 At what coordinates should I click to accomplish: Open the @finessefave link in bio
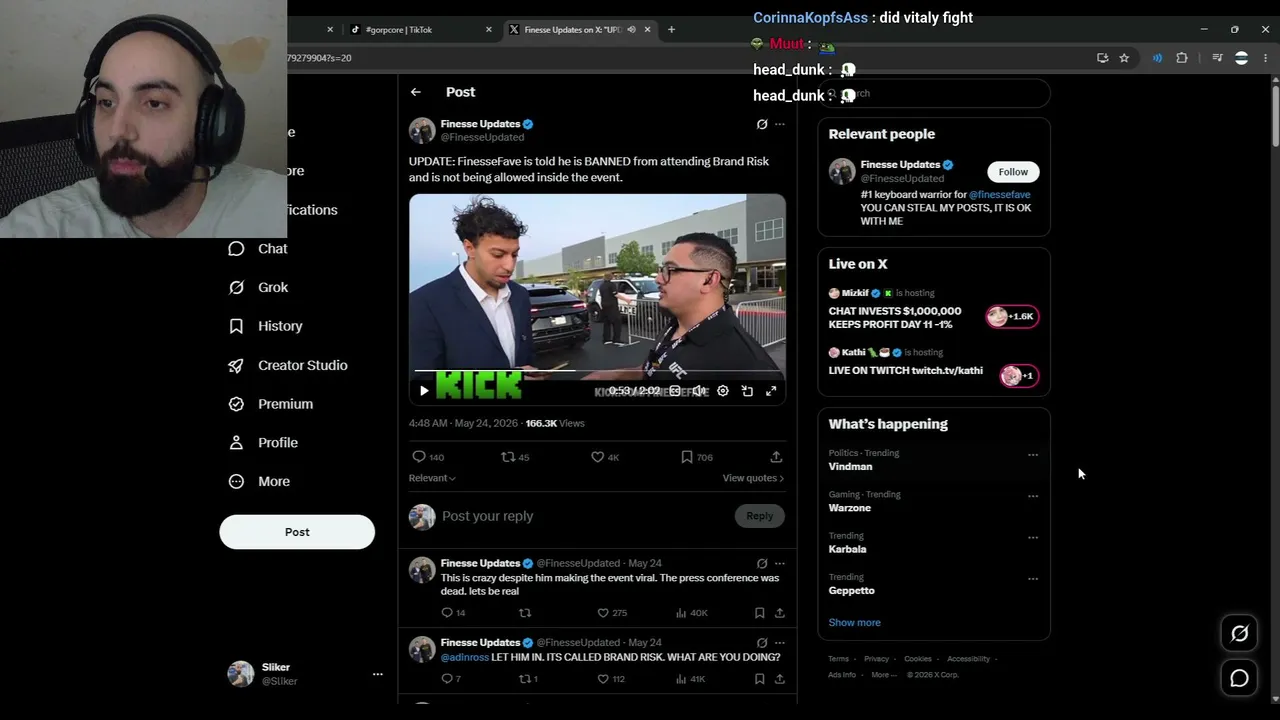1000,195
